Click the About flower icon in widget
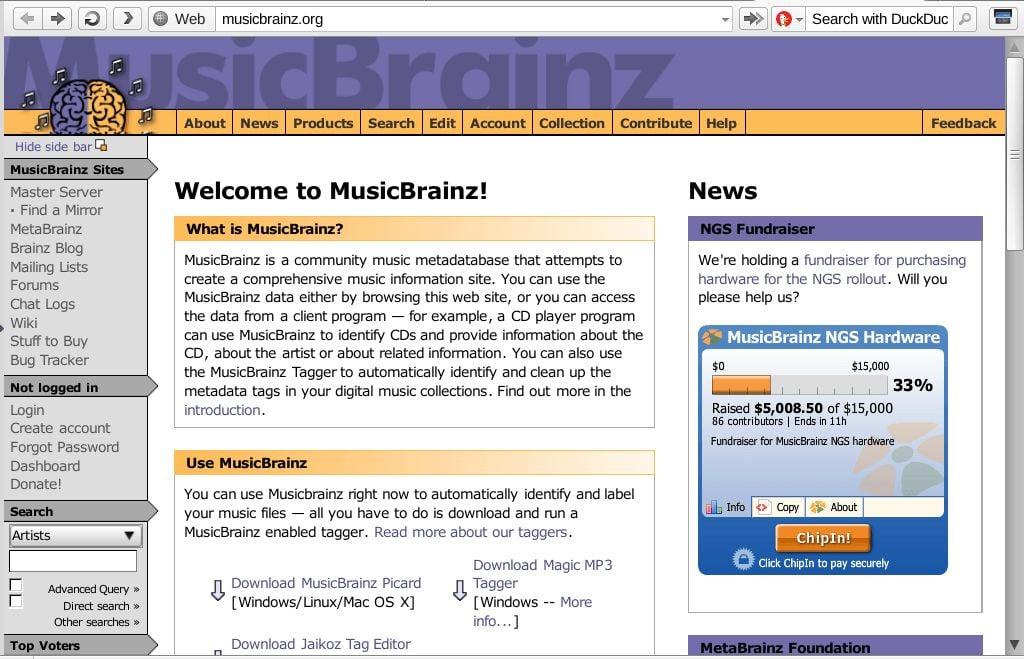Viewport: 1024px width, 659px height. pyautogui.click(x=817, y=507)
